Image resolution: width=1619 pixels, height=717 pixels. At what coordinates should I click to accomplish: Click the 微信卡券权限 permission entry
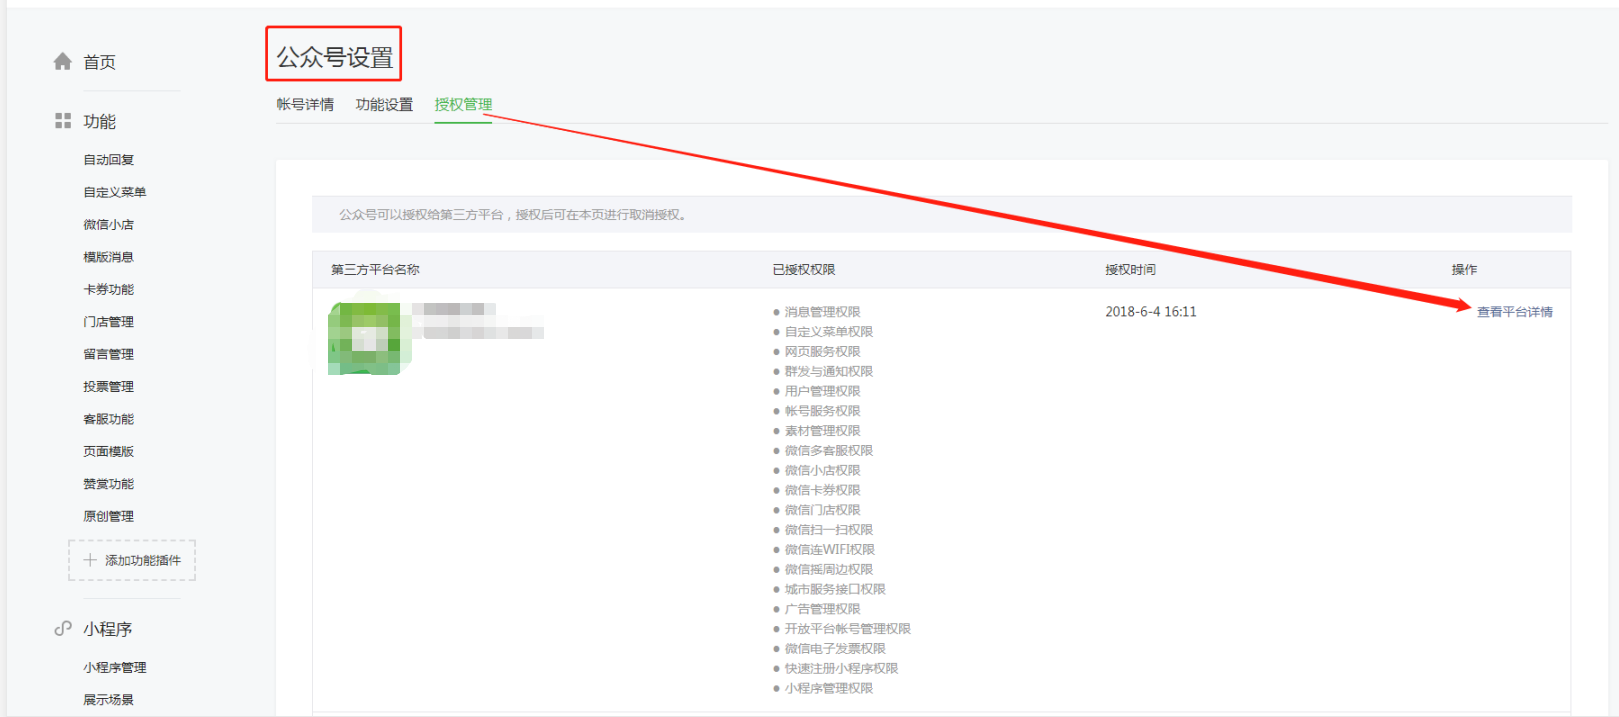(x=822, y=490)
